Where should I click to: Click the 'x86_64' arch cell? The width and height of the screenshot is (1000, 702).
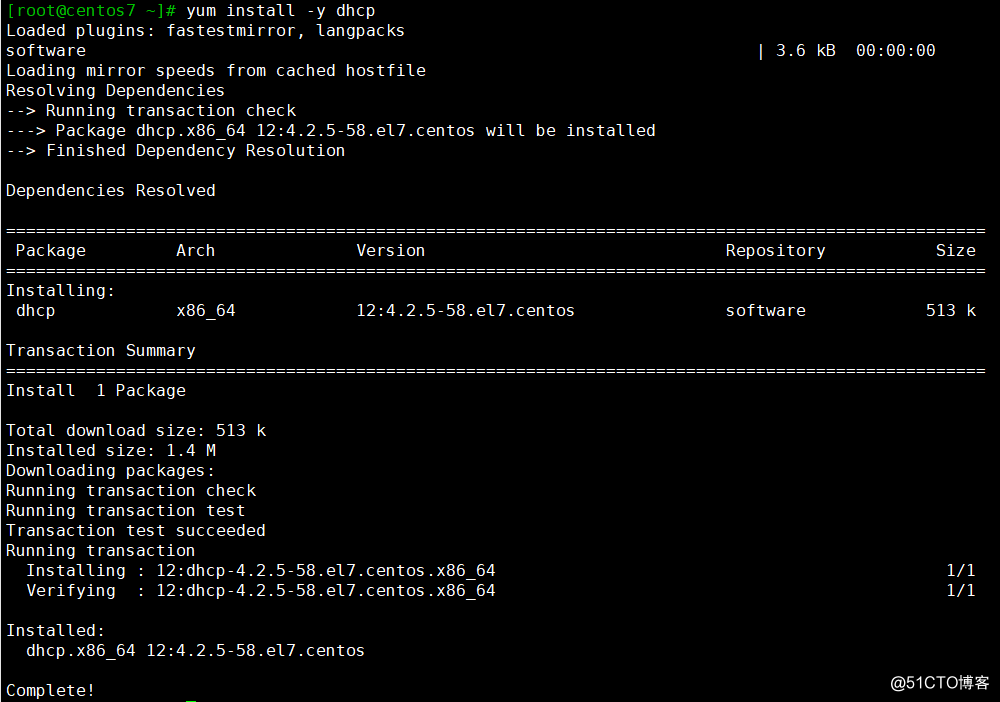click(x=206, y=311)
